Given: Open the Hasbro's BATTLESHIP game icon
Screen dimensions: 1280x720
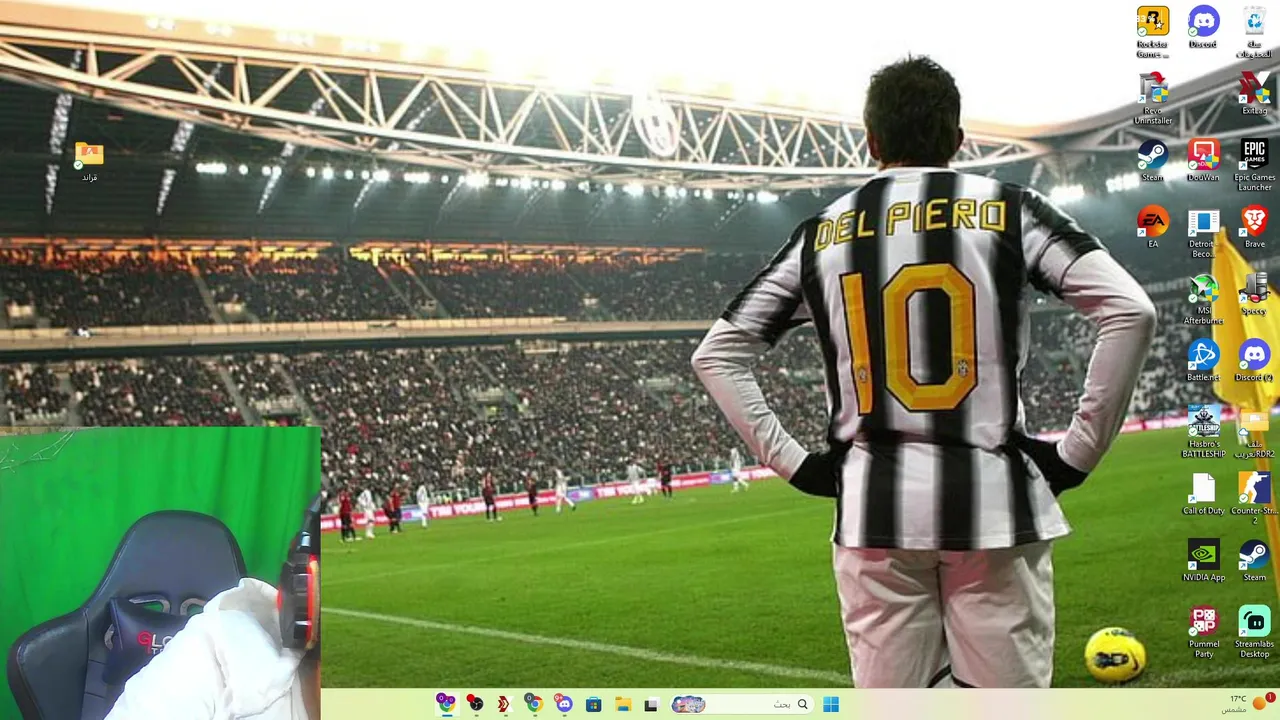Looking at the screenshot, I should (x=1203, y=432).
